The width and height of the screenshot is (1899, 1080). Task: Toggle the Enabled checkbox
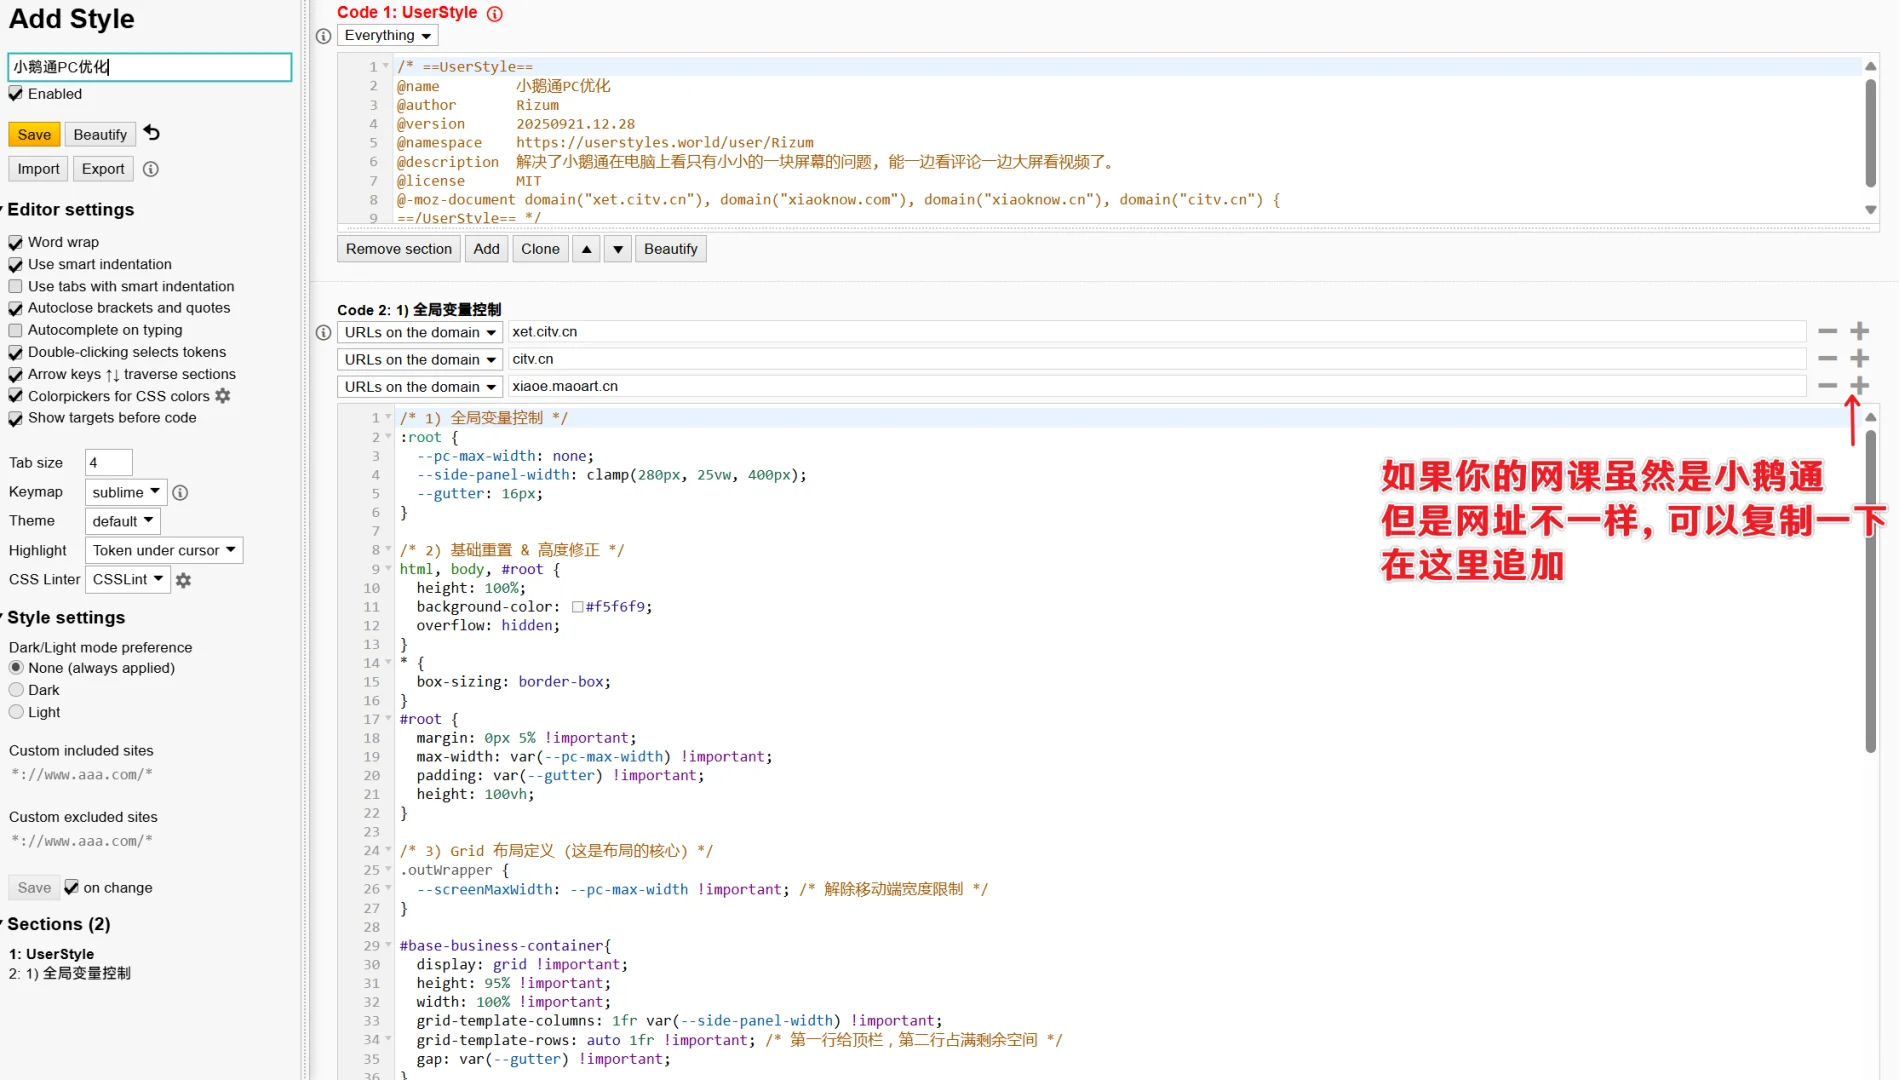pyautogui.click(x=15, y=94)
